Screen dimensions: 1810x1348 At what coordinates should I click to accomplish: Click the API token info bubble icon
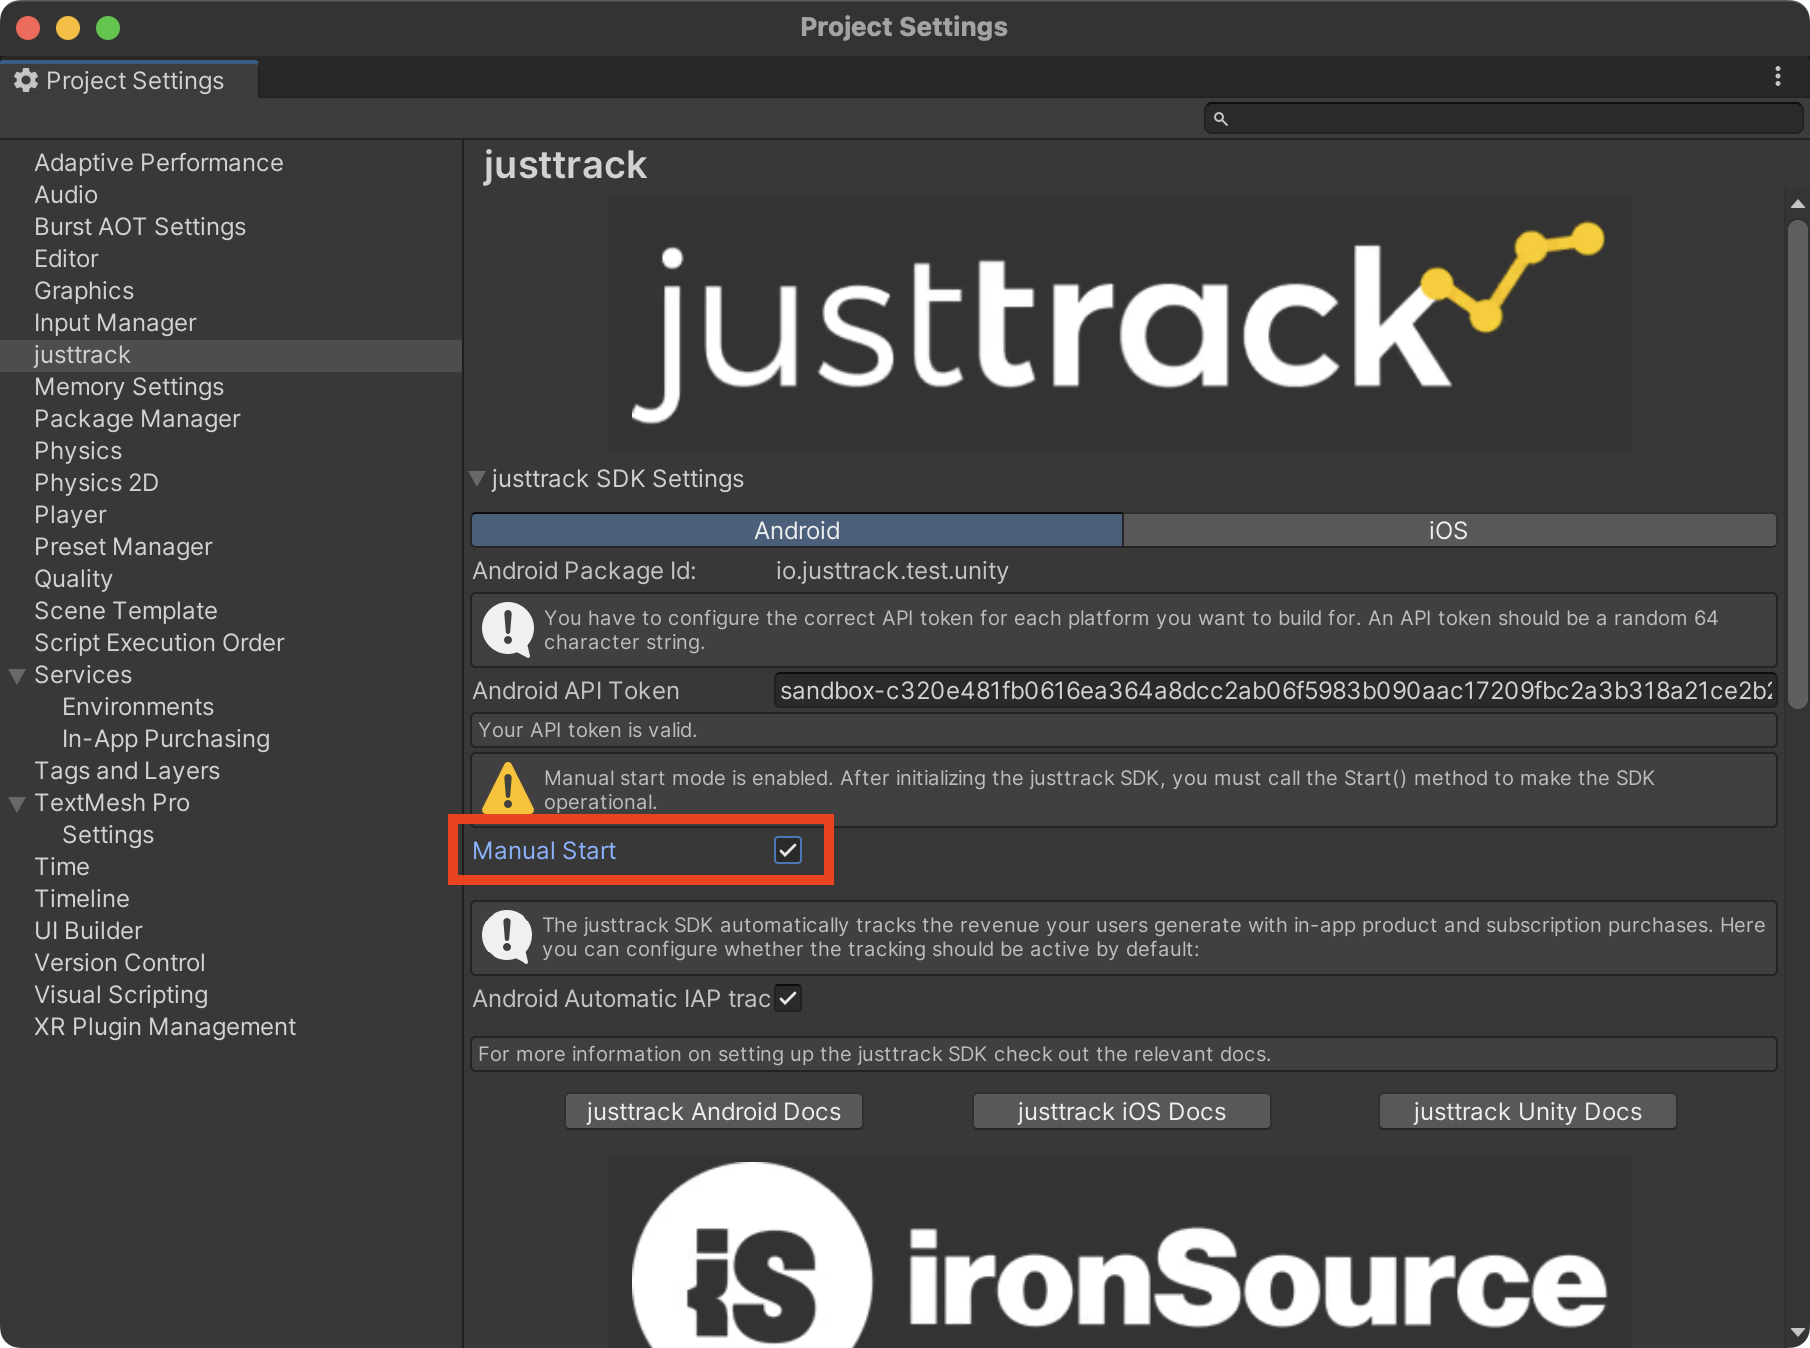point(508,629)
